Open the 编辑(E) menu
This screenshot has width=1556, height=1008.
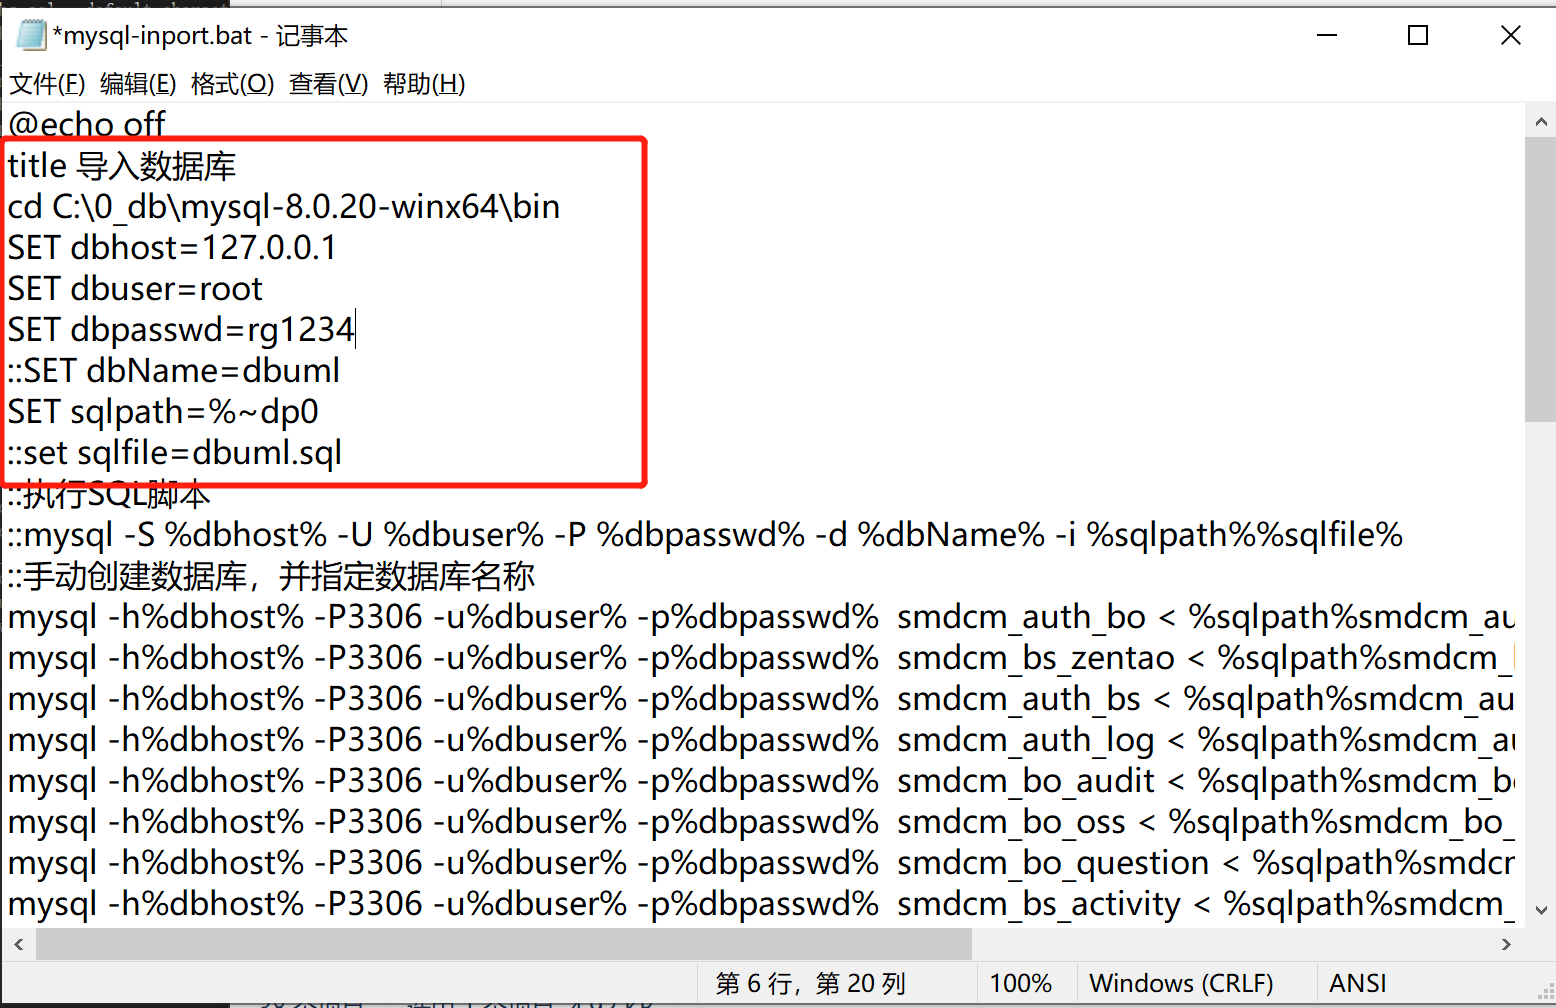138,84
